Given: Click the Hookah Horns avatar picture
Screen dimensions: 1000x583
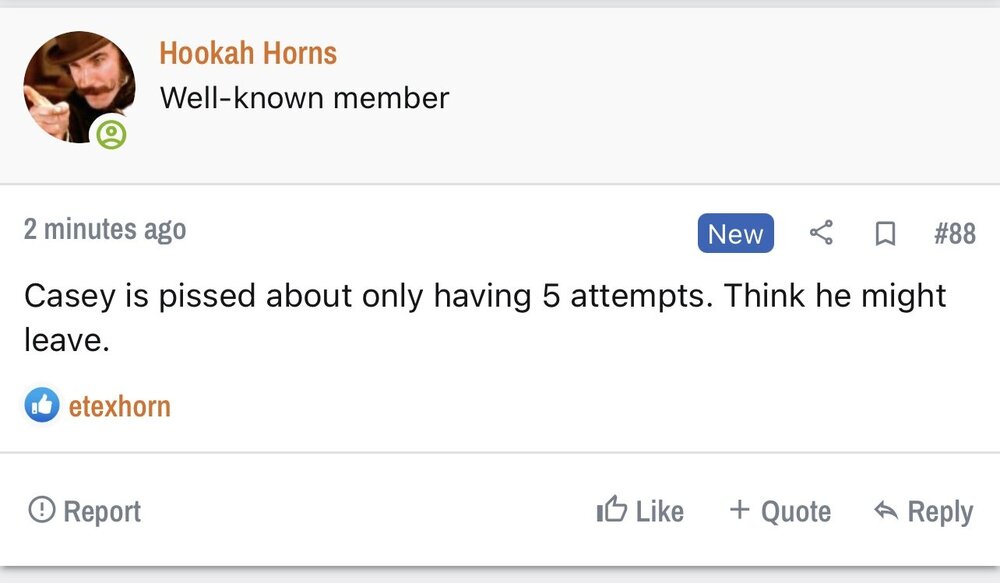Looking at the screenshot, I should pos(76,85).
